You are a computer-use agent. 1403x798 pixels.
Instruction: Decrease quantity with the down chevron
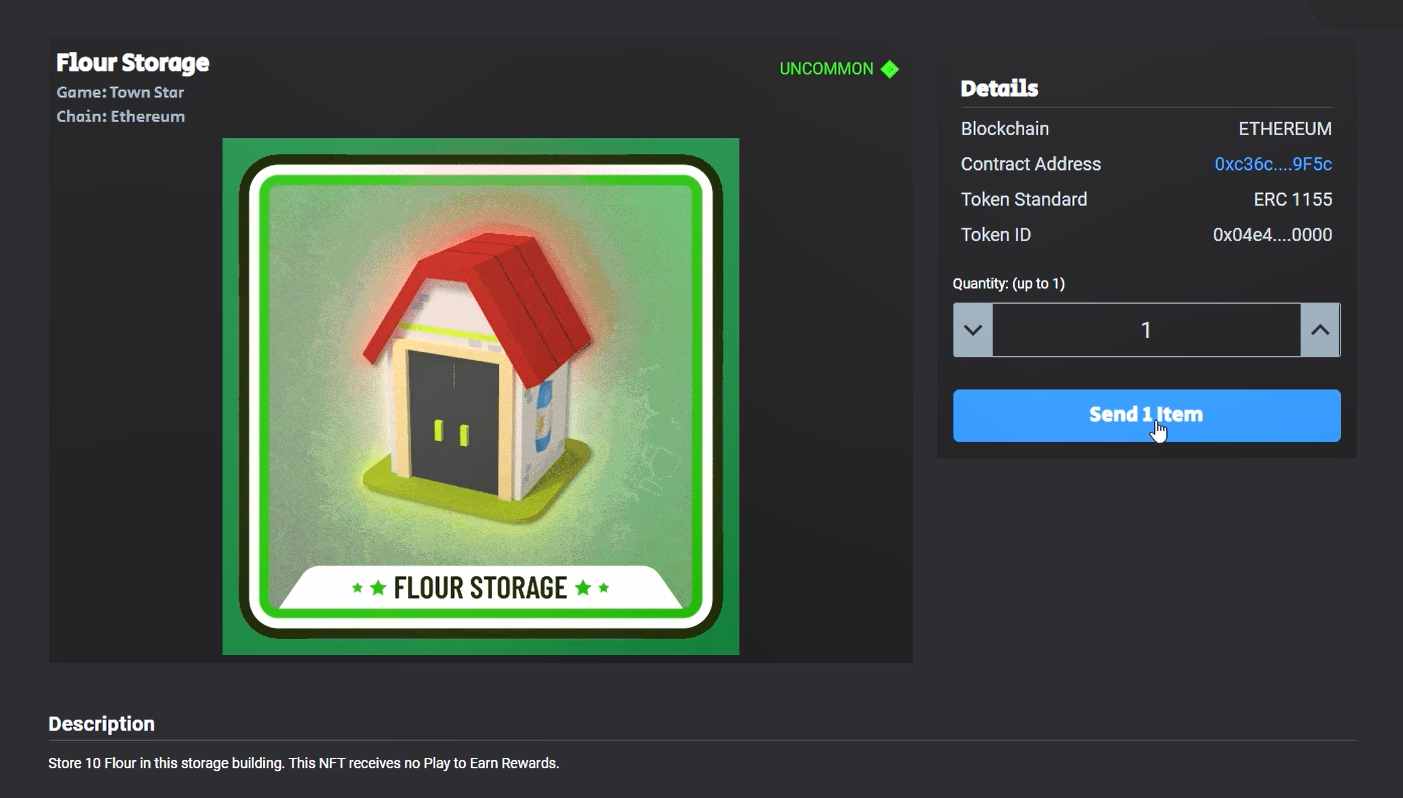tap(973, 330)
